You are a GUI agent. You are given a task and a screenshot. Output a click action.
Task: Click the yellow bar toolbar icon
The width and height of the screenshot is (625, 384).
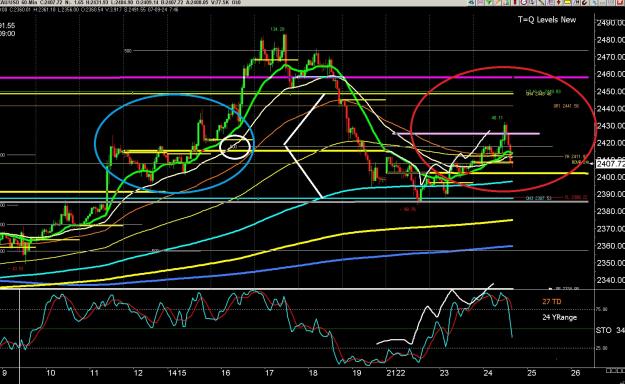567,2
